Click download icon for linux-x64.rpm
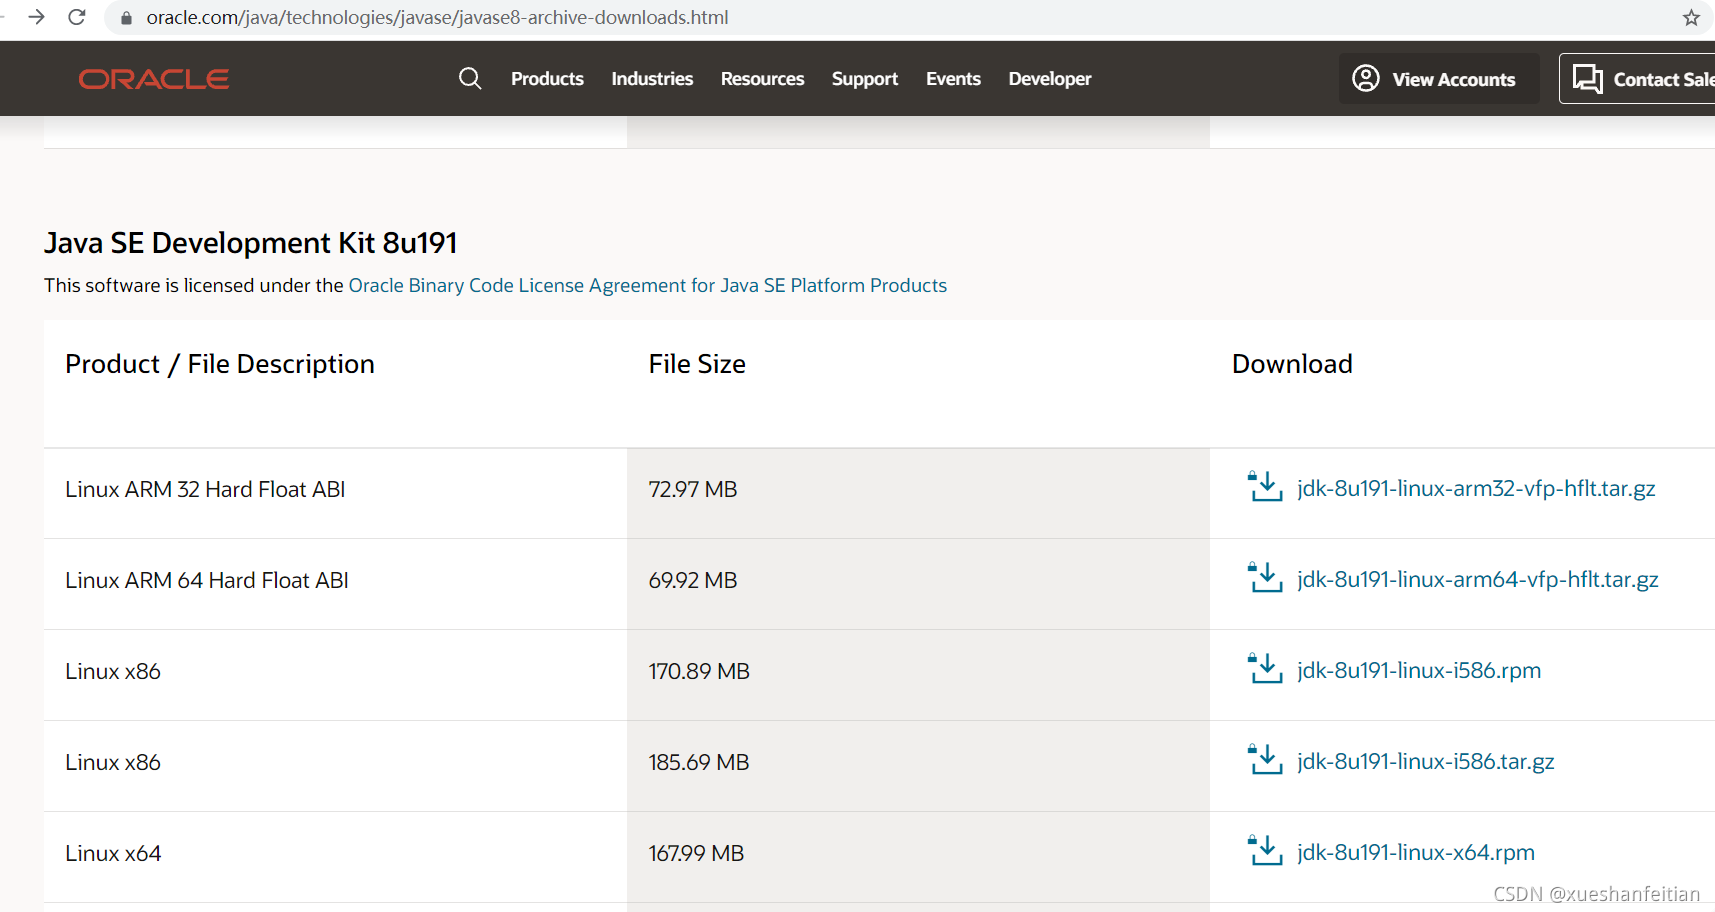 pos(1265,851)
